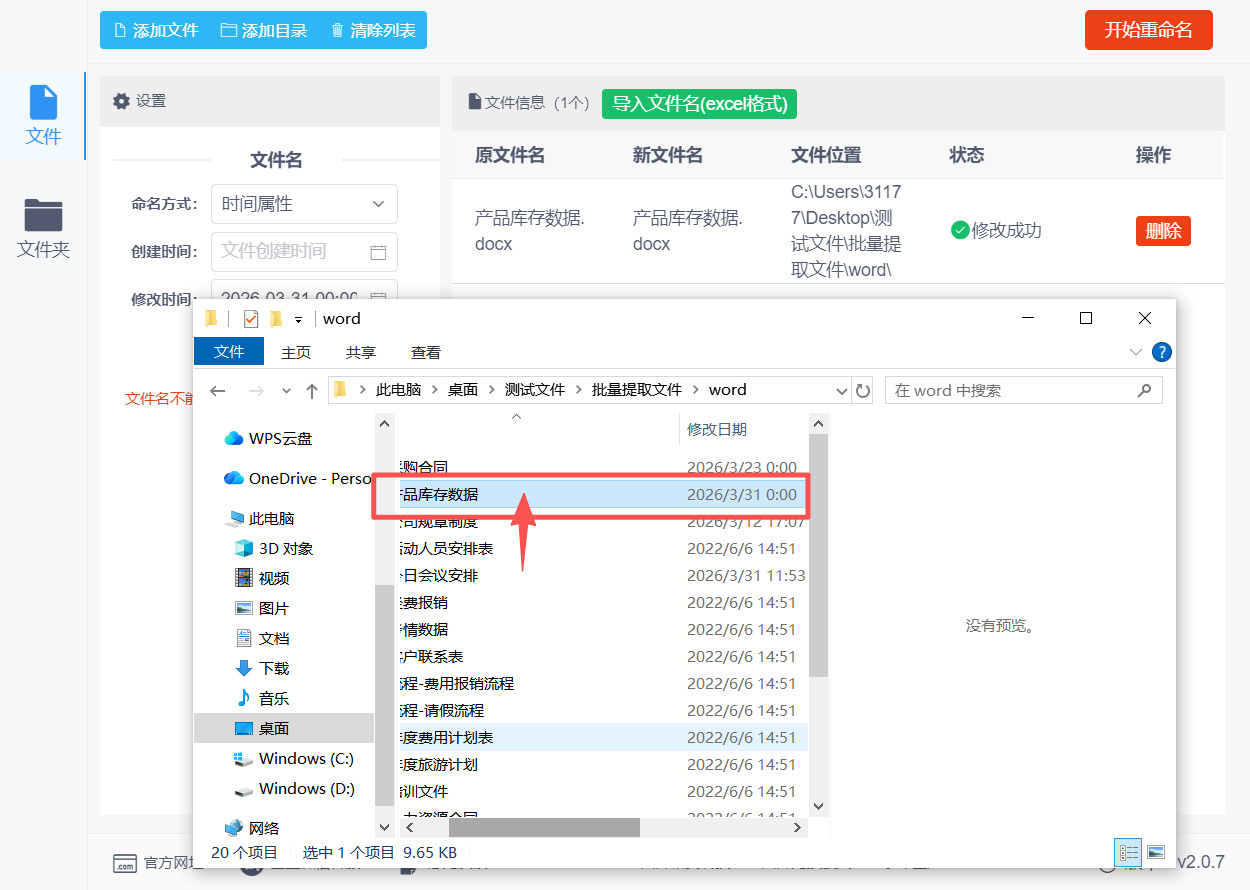1250x890 pixels.
Task: Click the back navigation arrow
Action: click(218, 390)
